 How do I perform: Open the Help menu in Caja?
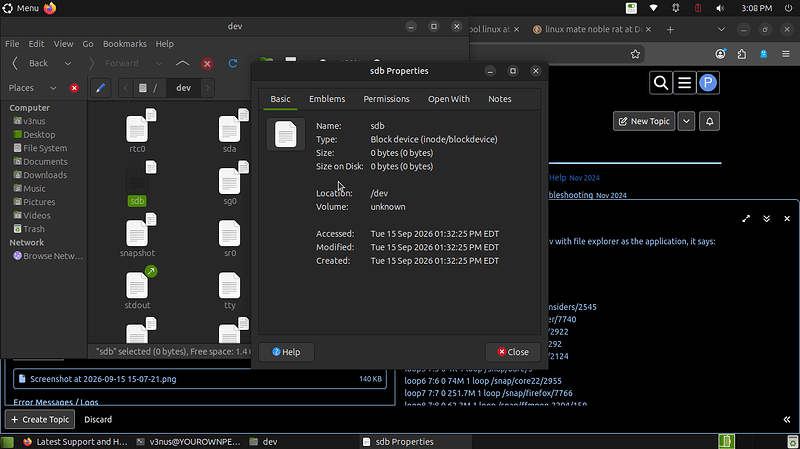[x=164, y=44]
